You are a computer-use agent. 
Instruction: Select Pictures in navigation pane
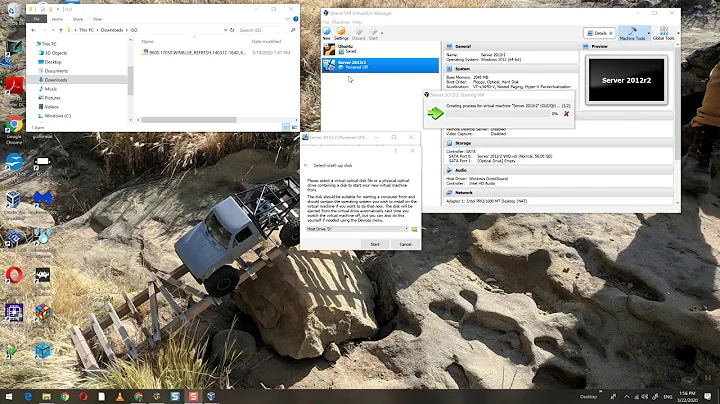point(52,98)
